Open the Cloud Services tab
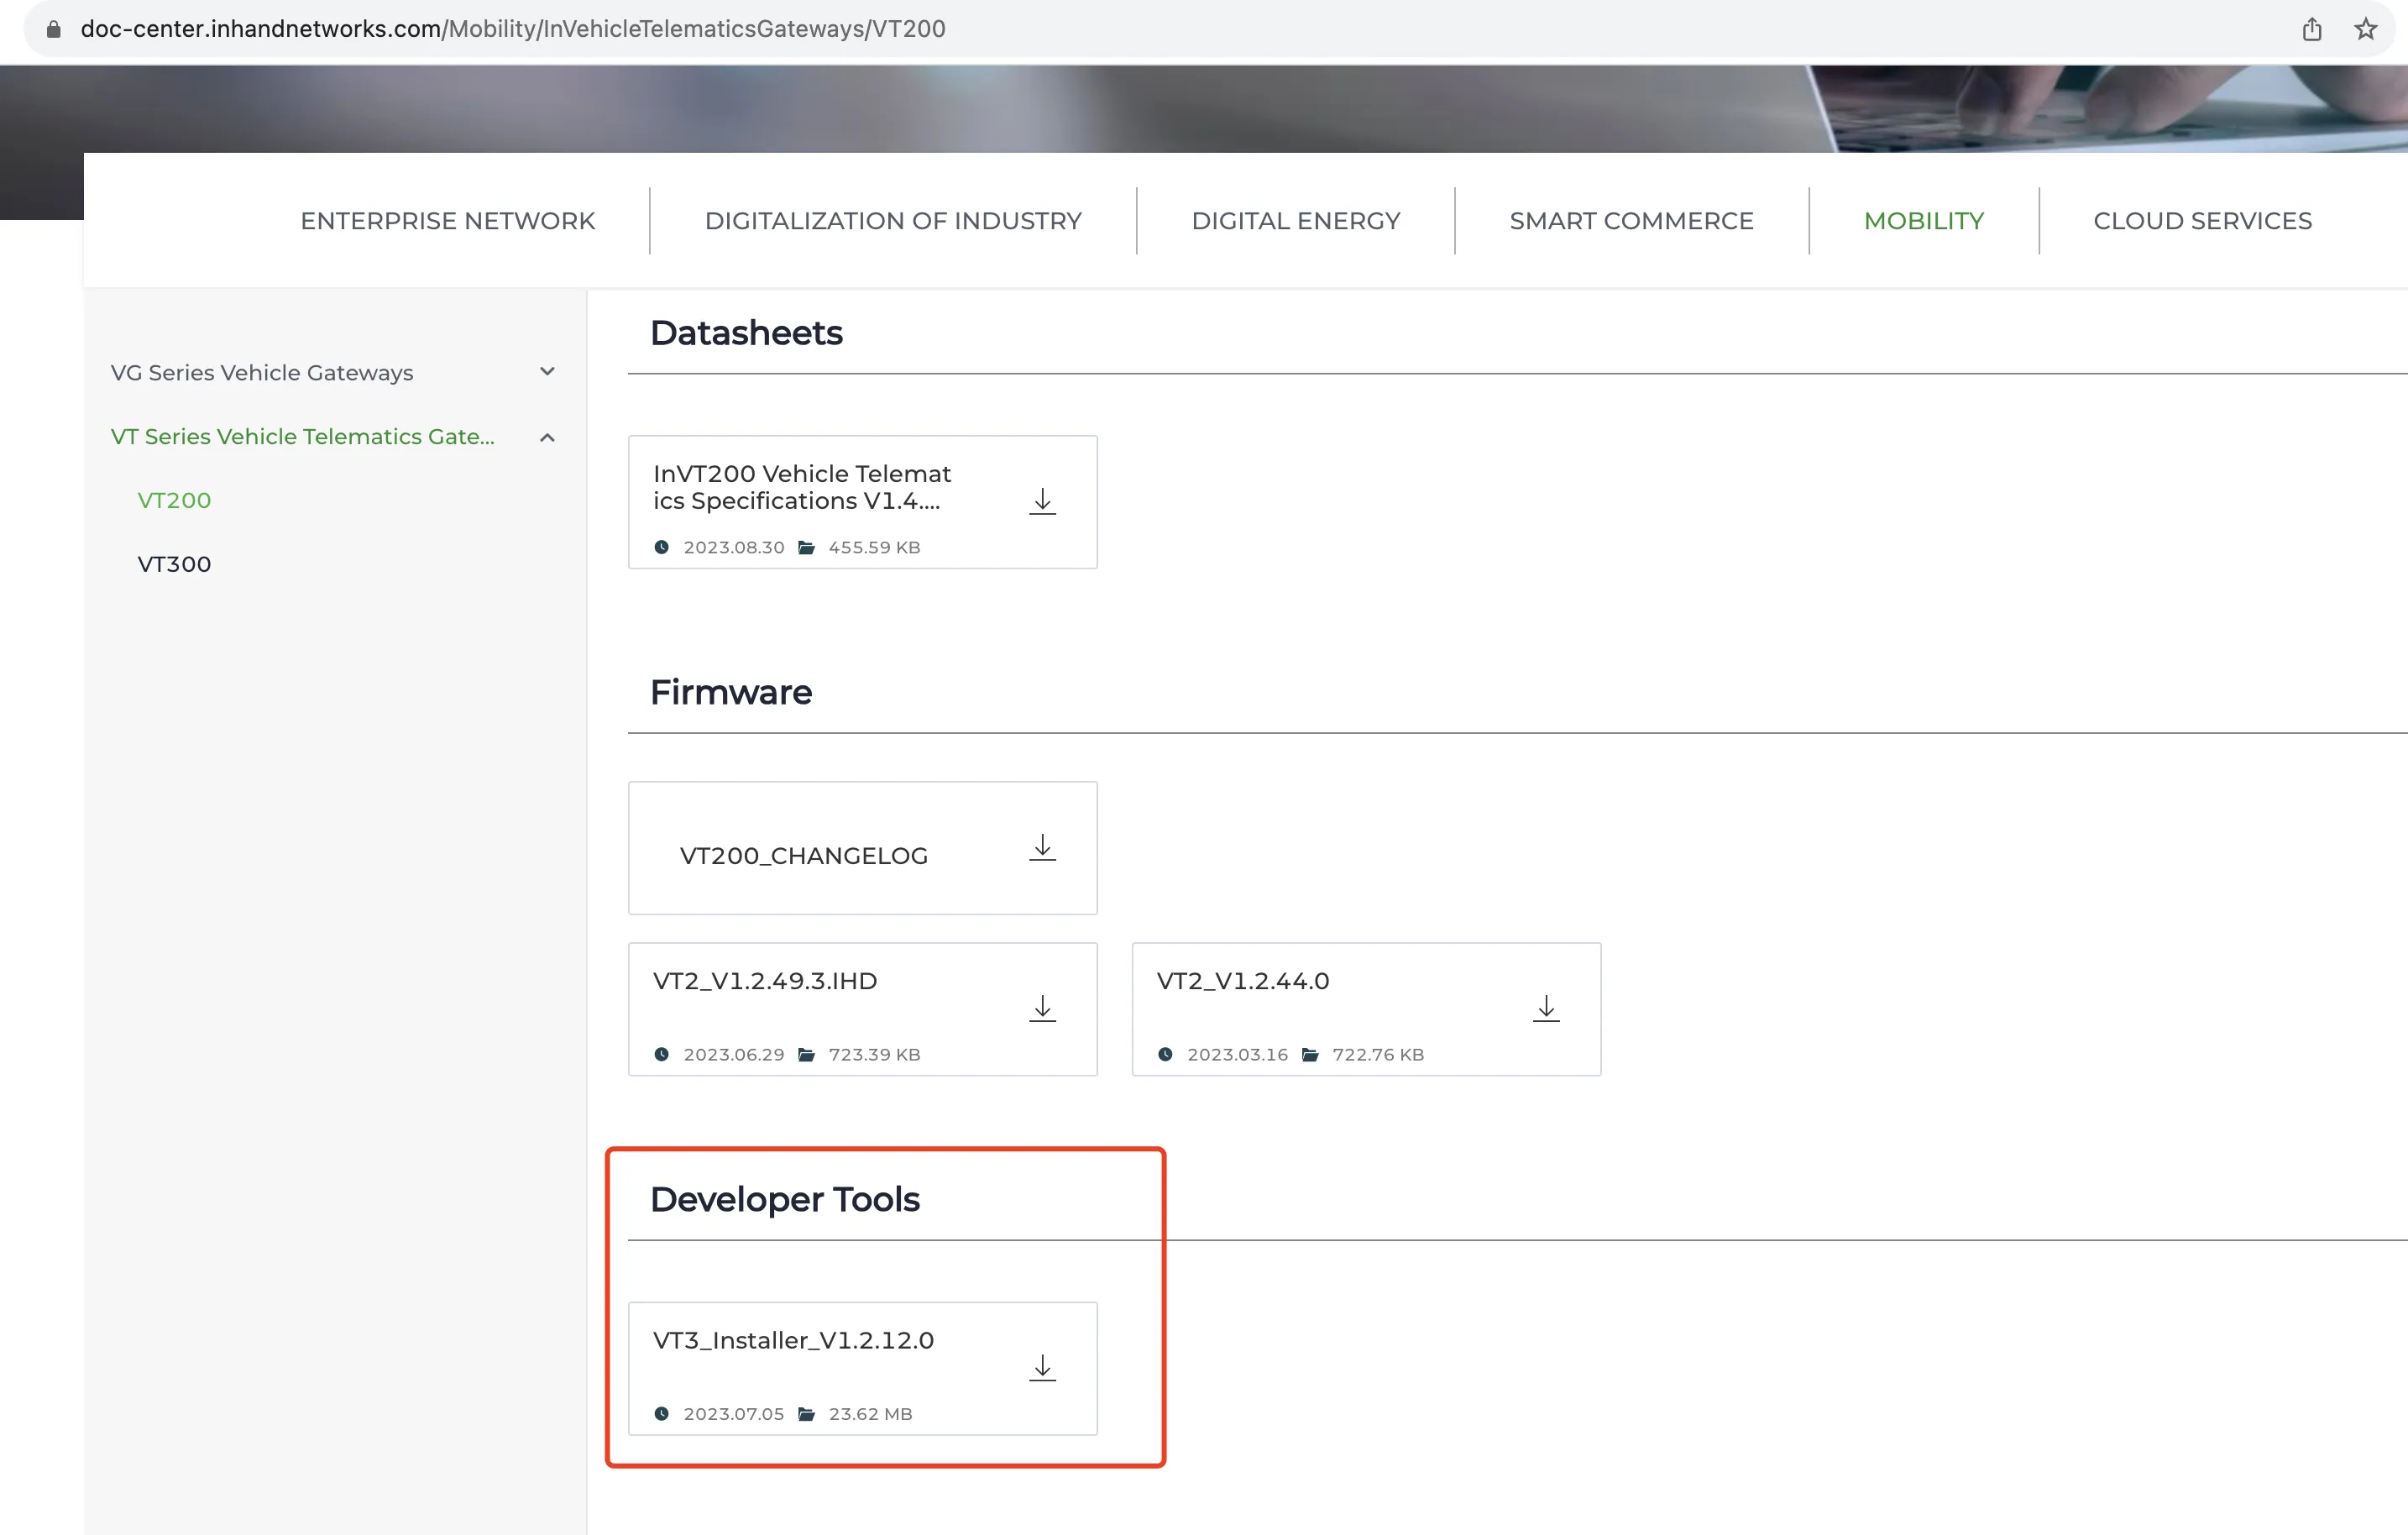The height and width of the screenshot is (1535, 2408). (x=2202, y=221)
